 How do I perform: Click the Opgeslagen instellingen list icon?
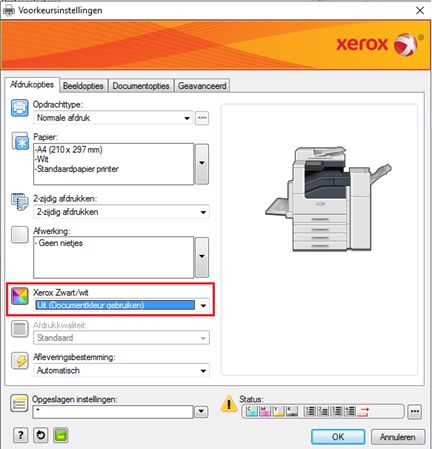19,404
